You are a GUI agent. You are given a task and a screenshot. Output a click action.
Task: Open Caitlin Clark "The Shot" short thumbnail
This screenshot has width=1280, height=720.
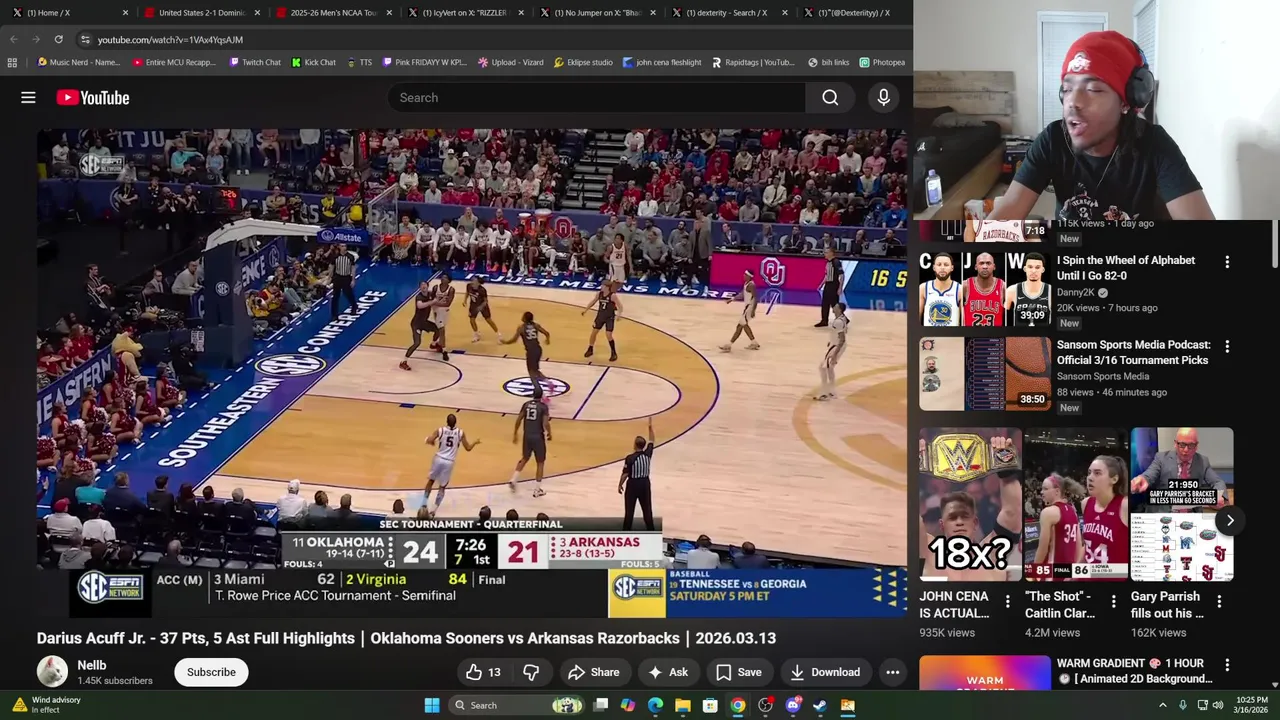coord(1076,505)
